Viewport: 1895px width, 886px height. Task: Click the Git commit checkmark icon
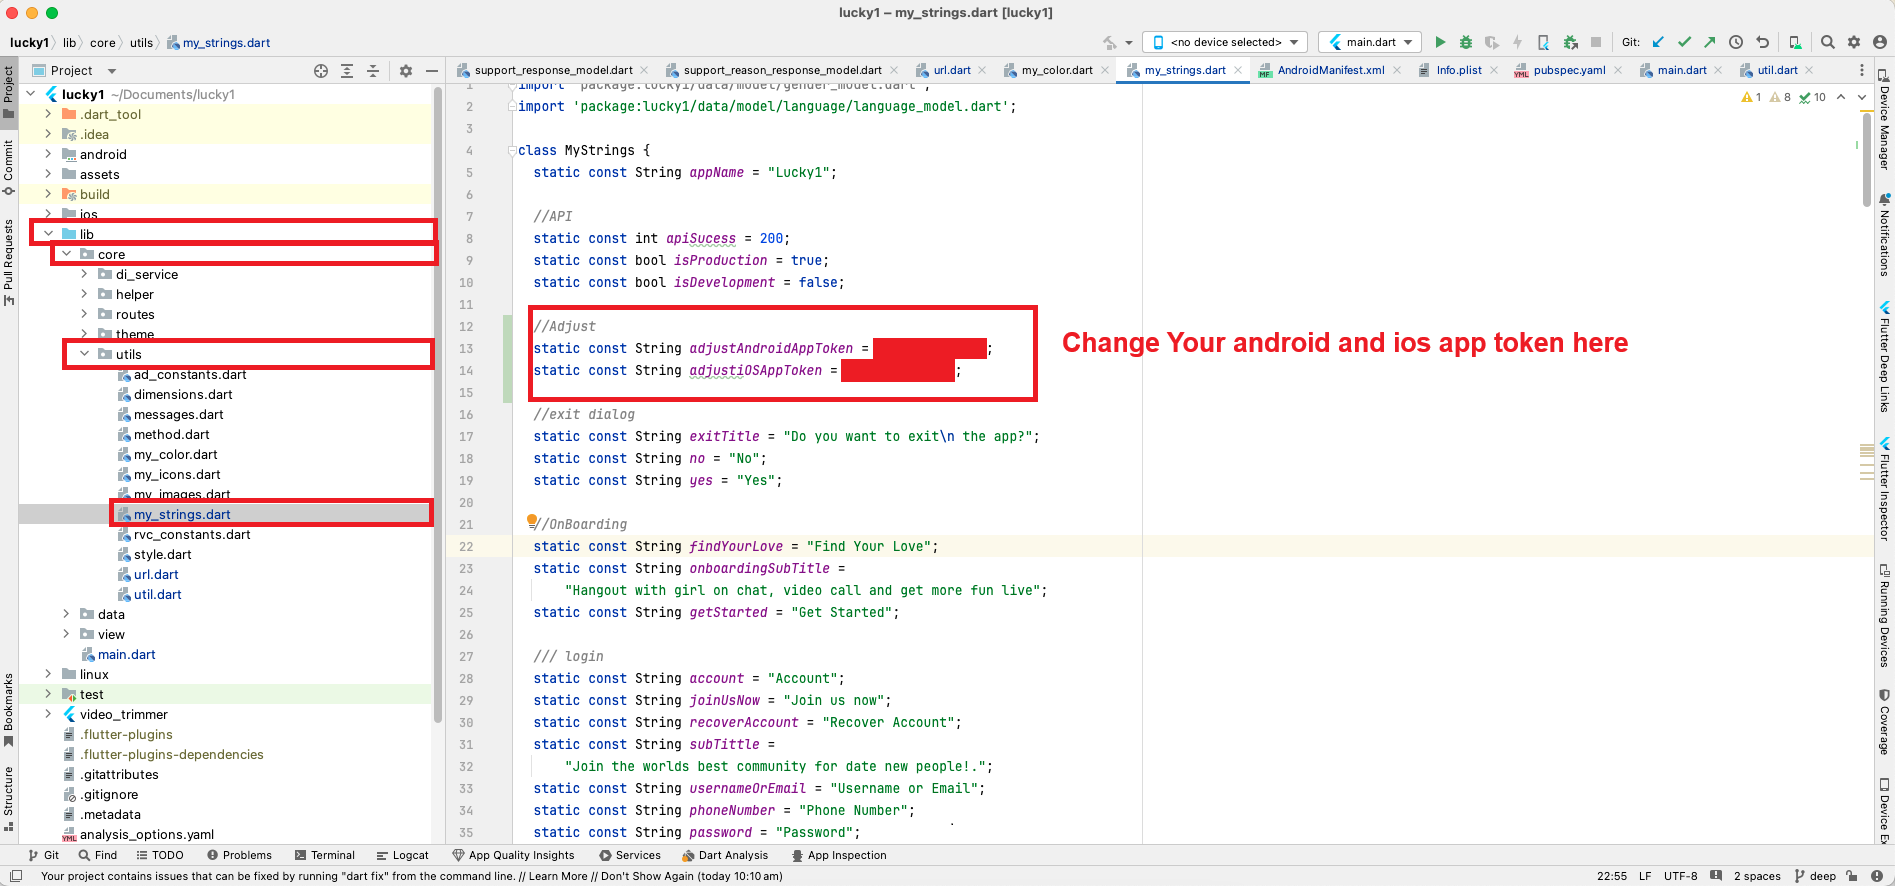(x=1684, y=42)
